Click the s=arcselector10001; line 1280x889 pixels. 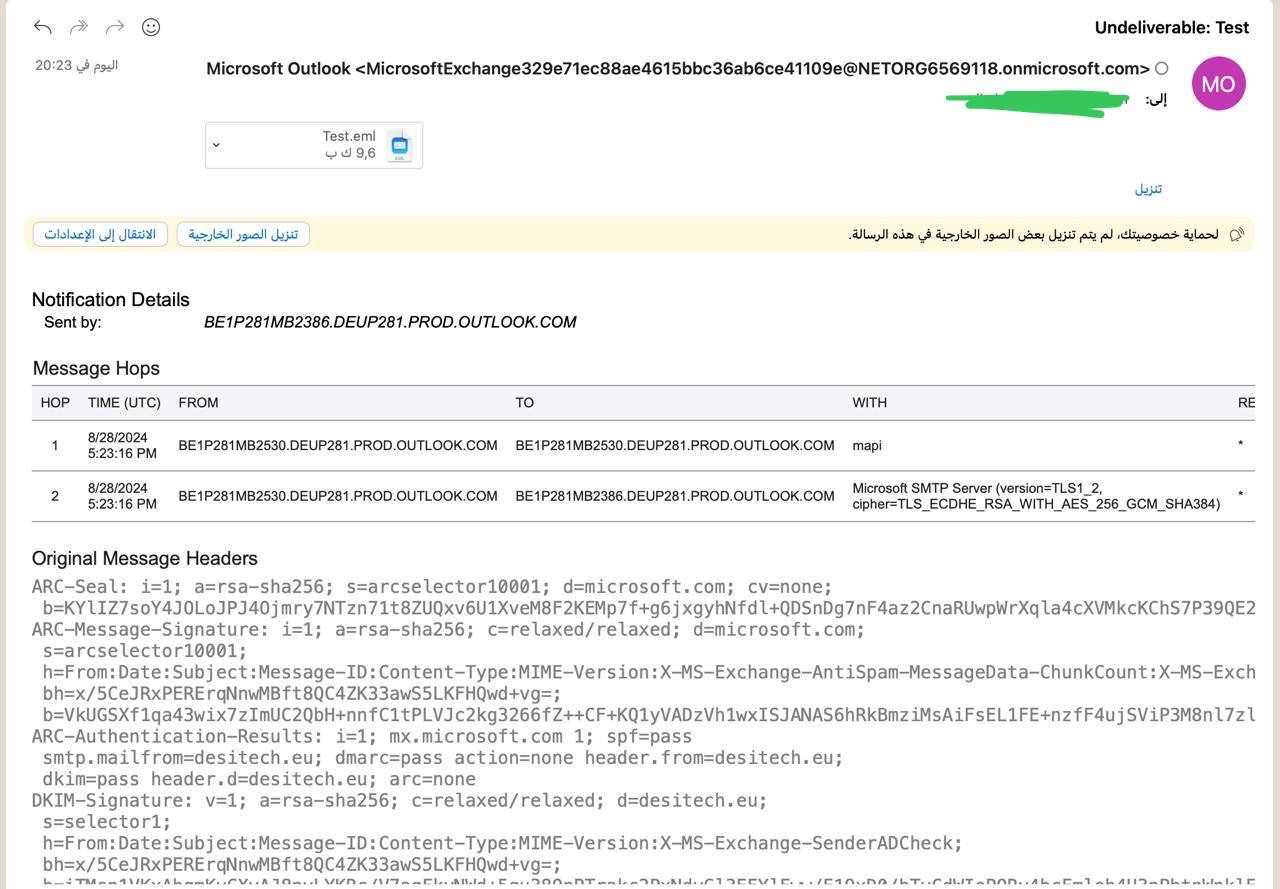click(145, 651)
